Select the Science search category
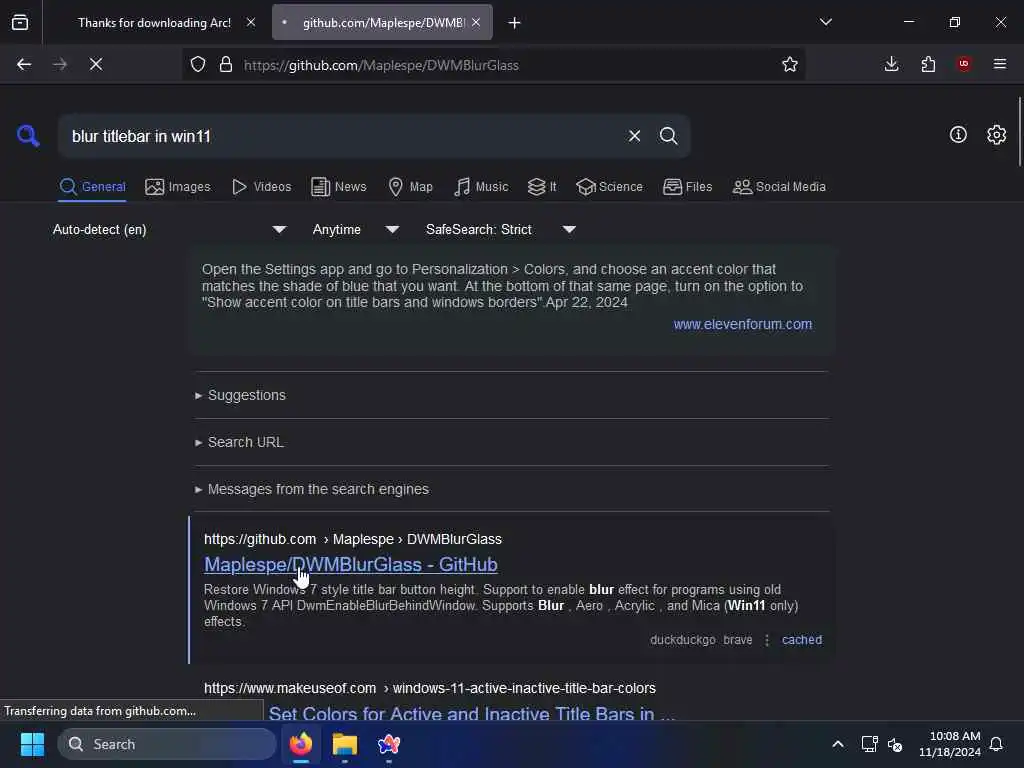The width and height of the screenshot is (1024, 768). coord(609,187)
